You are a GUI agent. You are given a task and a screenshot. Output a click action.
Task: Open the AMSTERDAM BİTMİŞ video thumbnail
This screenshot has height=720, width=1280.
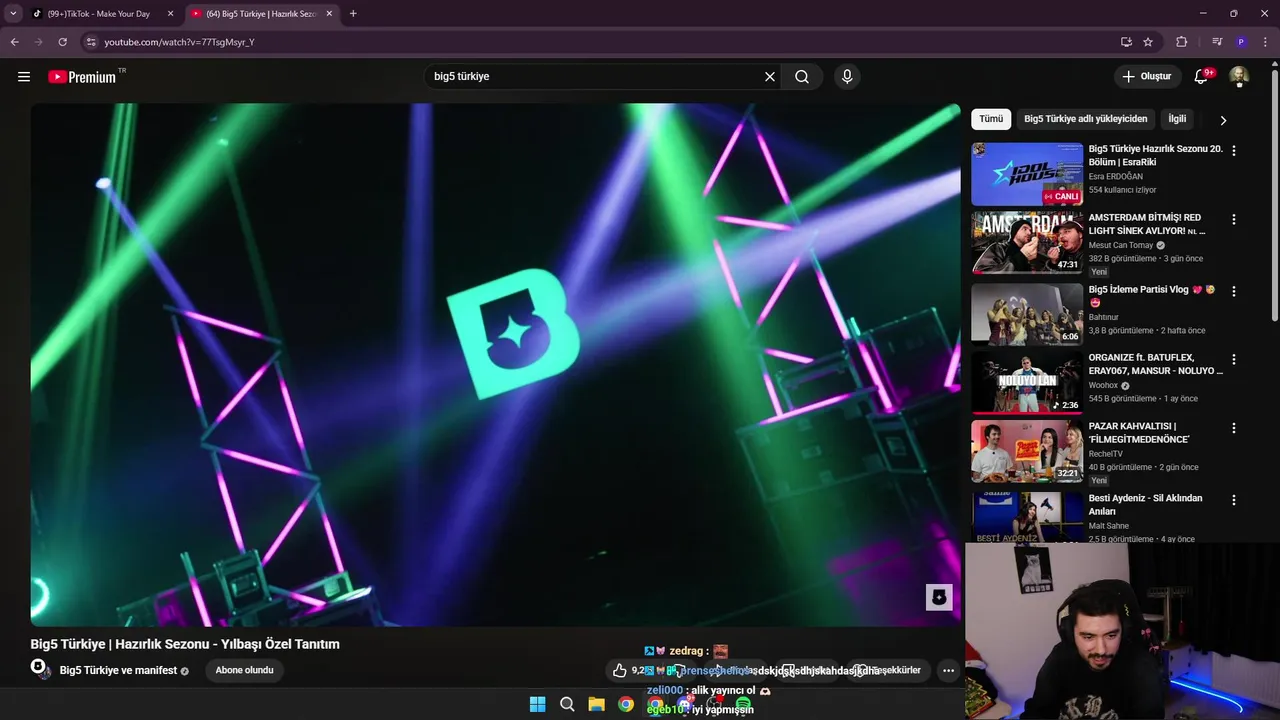point(1027,242)
